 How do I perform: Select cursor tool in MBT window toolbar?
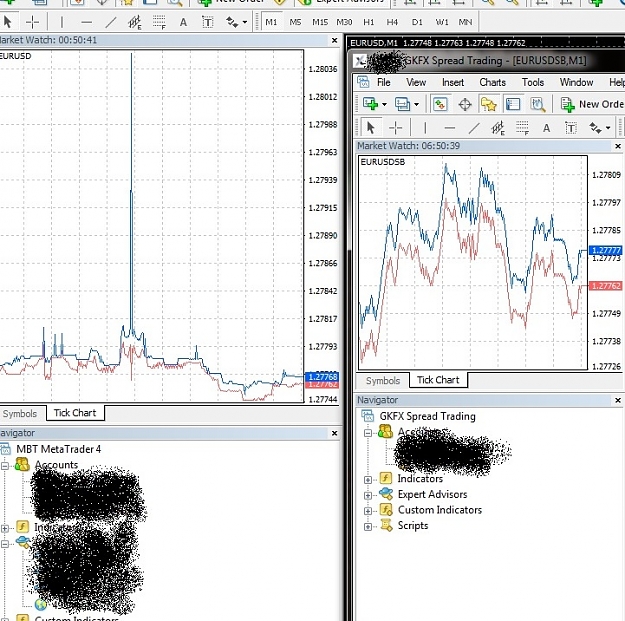coord(7,22)
